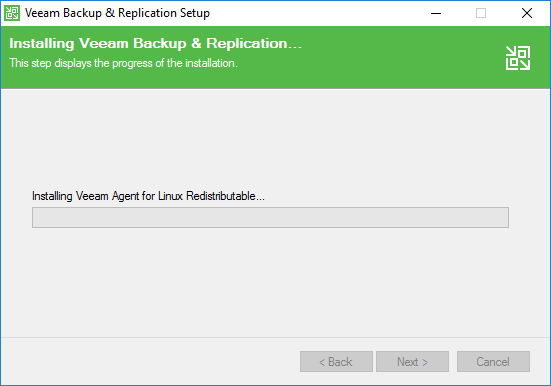Viewport: 551px width, 386px height.
Task: Click the 'Installing Veeam Agent for Linux Redistributable' status text
Action: (148, 196)
